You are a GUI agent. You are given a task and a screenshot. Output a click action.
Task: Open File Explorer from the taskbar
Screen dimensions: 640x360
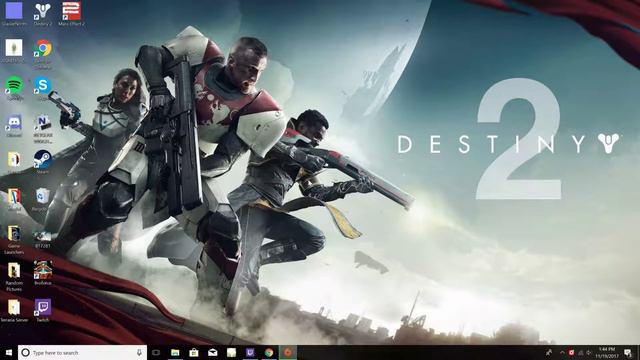click(x=175, y=353)
